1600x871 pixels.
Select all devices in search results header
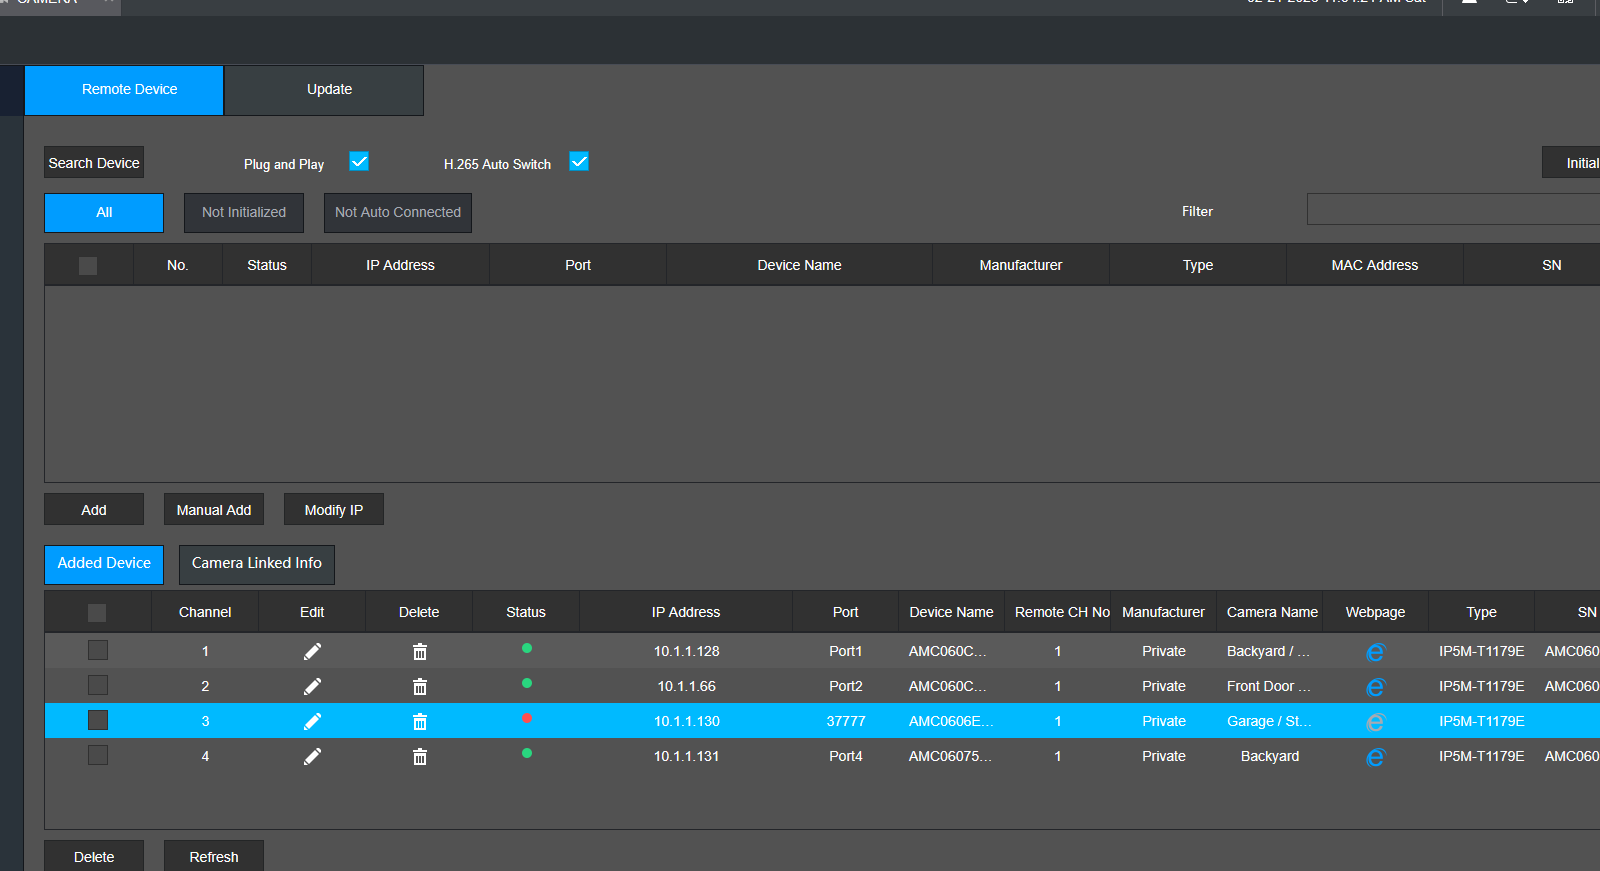coord(88,266)
